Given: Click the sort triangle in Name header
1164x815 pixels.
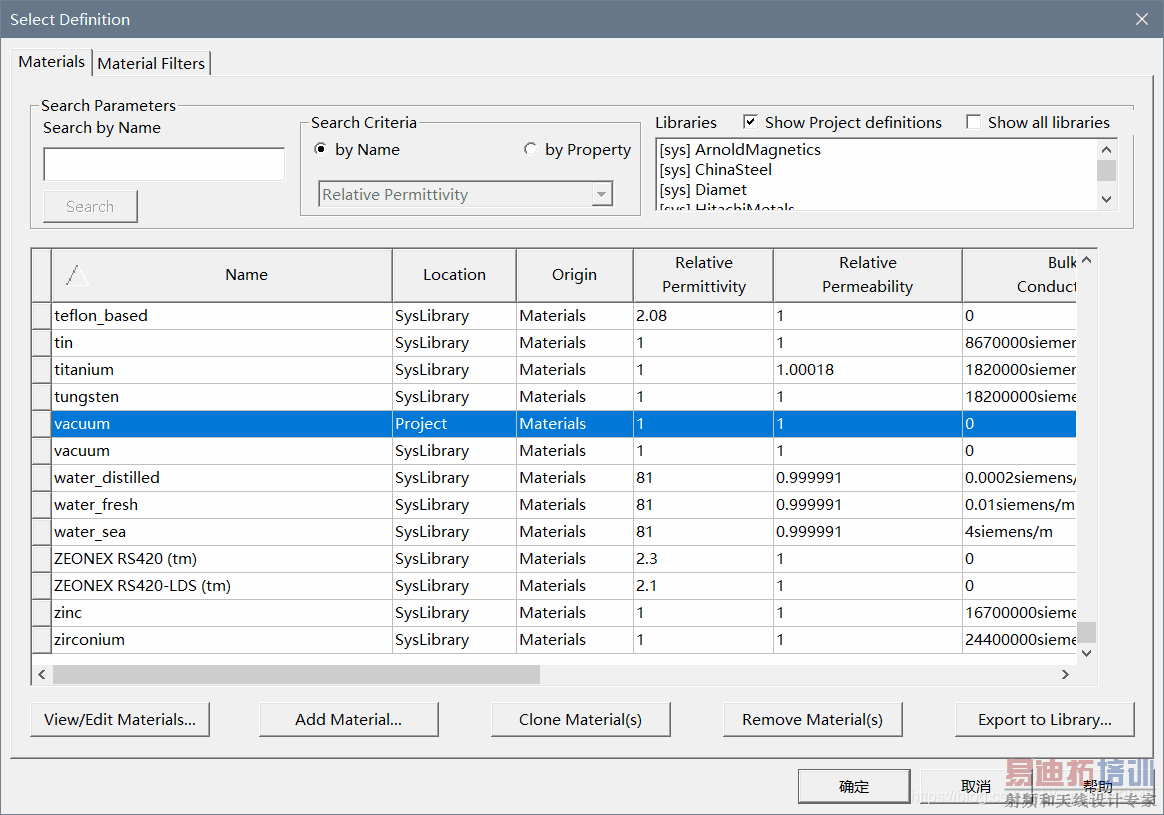Looking at the screenshot, I should pyautogui.click(x=77, y=275).
